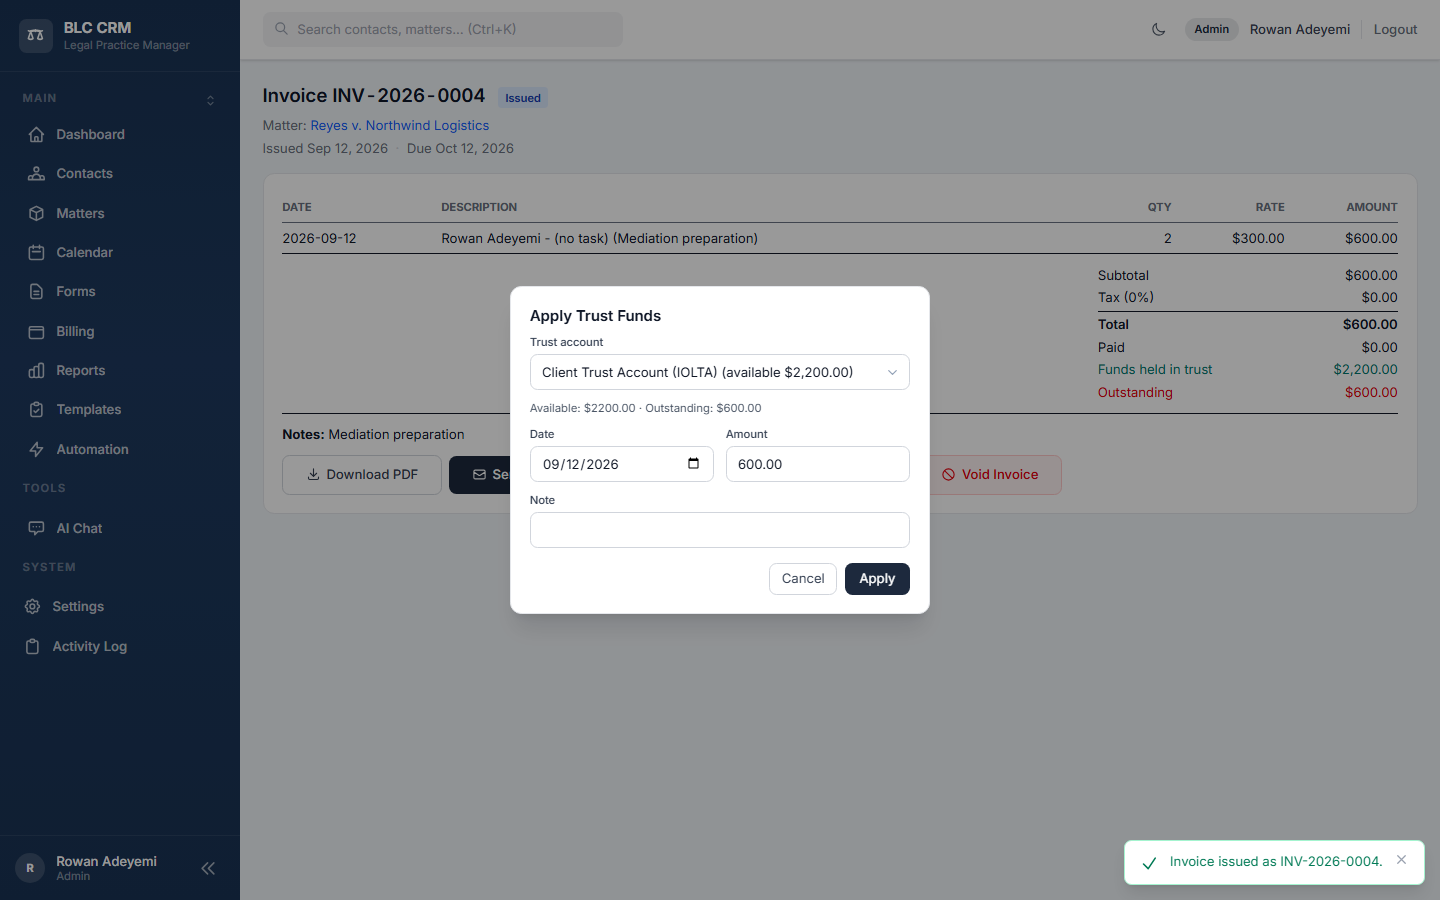Dismiss the invoice issued notification
This screenshot has width=1440, height=900.
1401,860
